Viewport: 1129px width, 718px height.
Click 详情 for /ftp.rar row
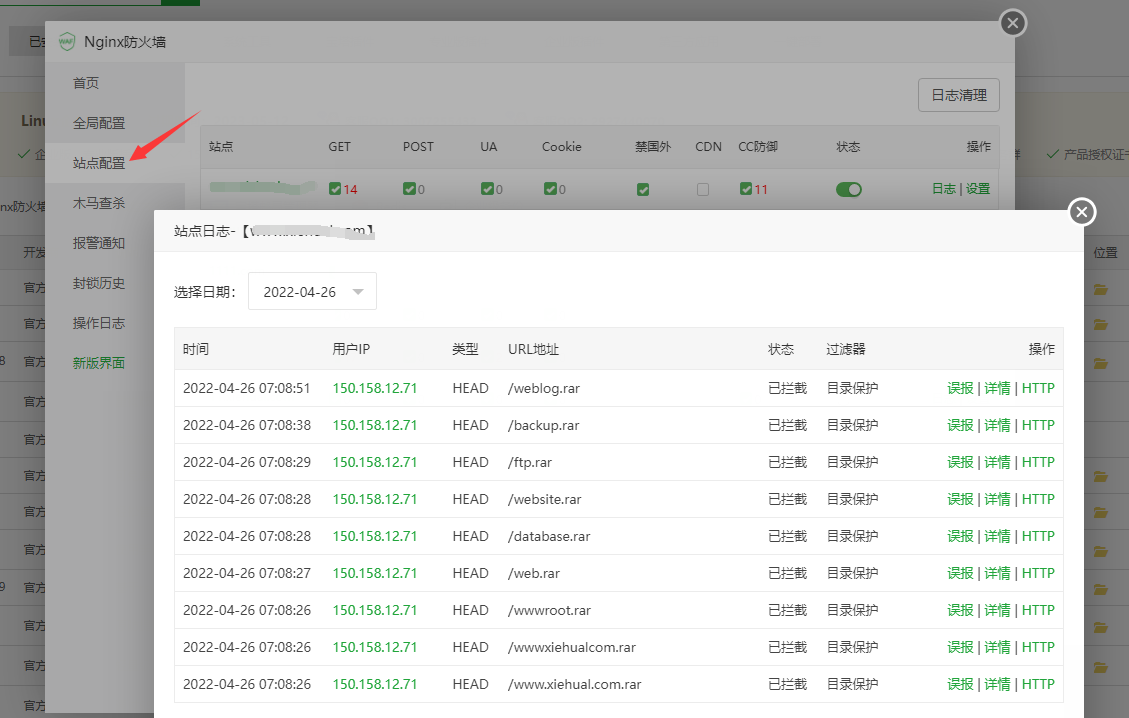click(x=997, y=462)
